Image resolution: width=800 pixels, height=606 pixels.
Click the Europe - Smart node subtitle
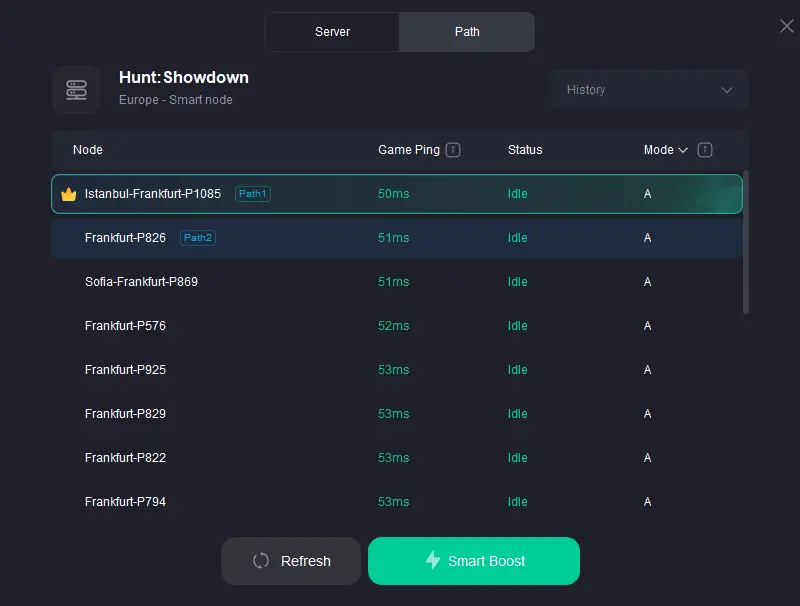176,100
